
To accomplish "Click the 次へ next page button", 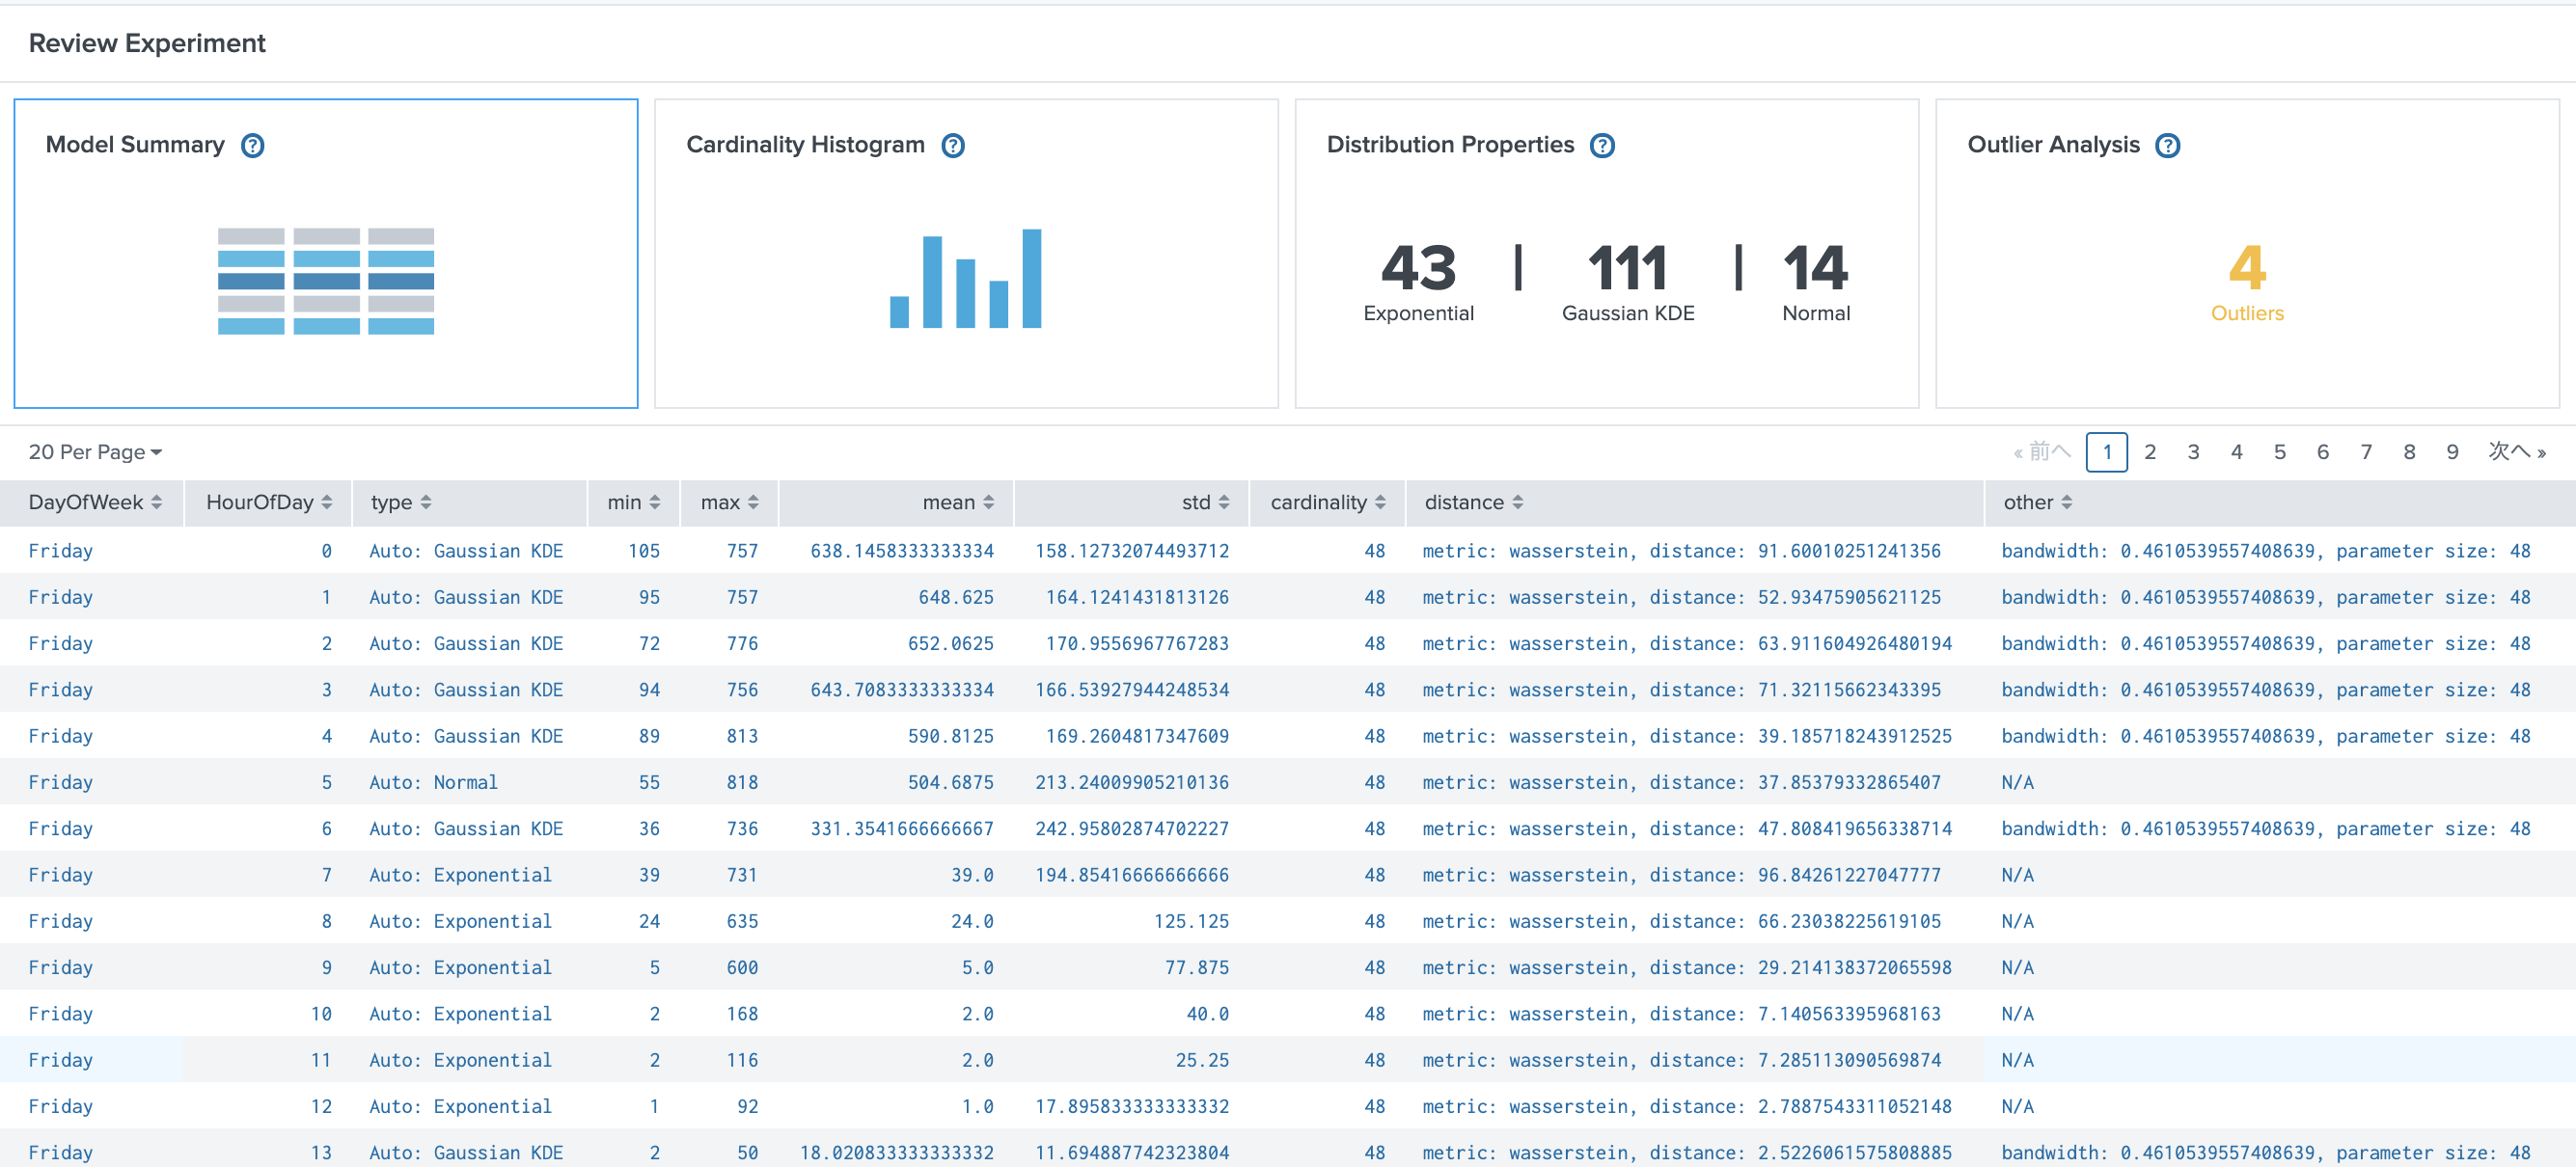I will click(x=2516, y=451).
